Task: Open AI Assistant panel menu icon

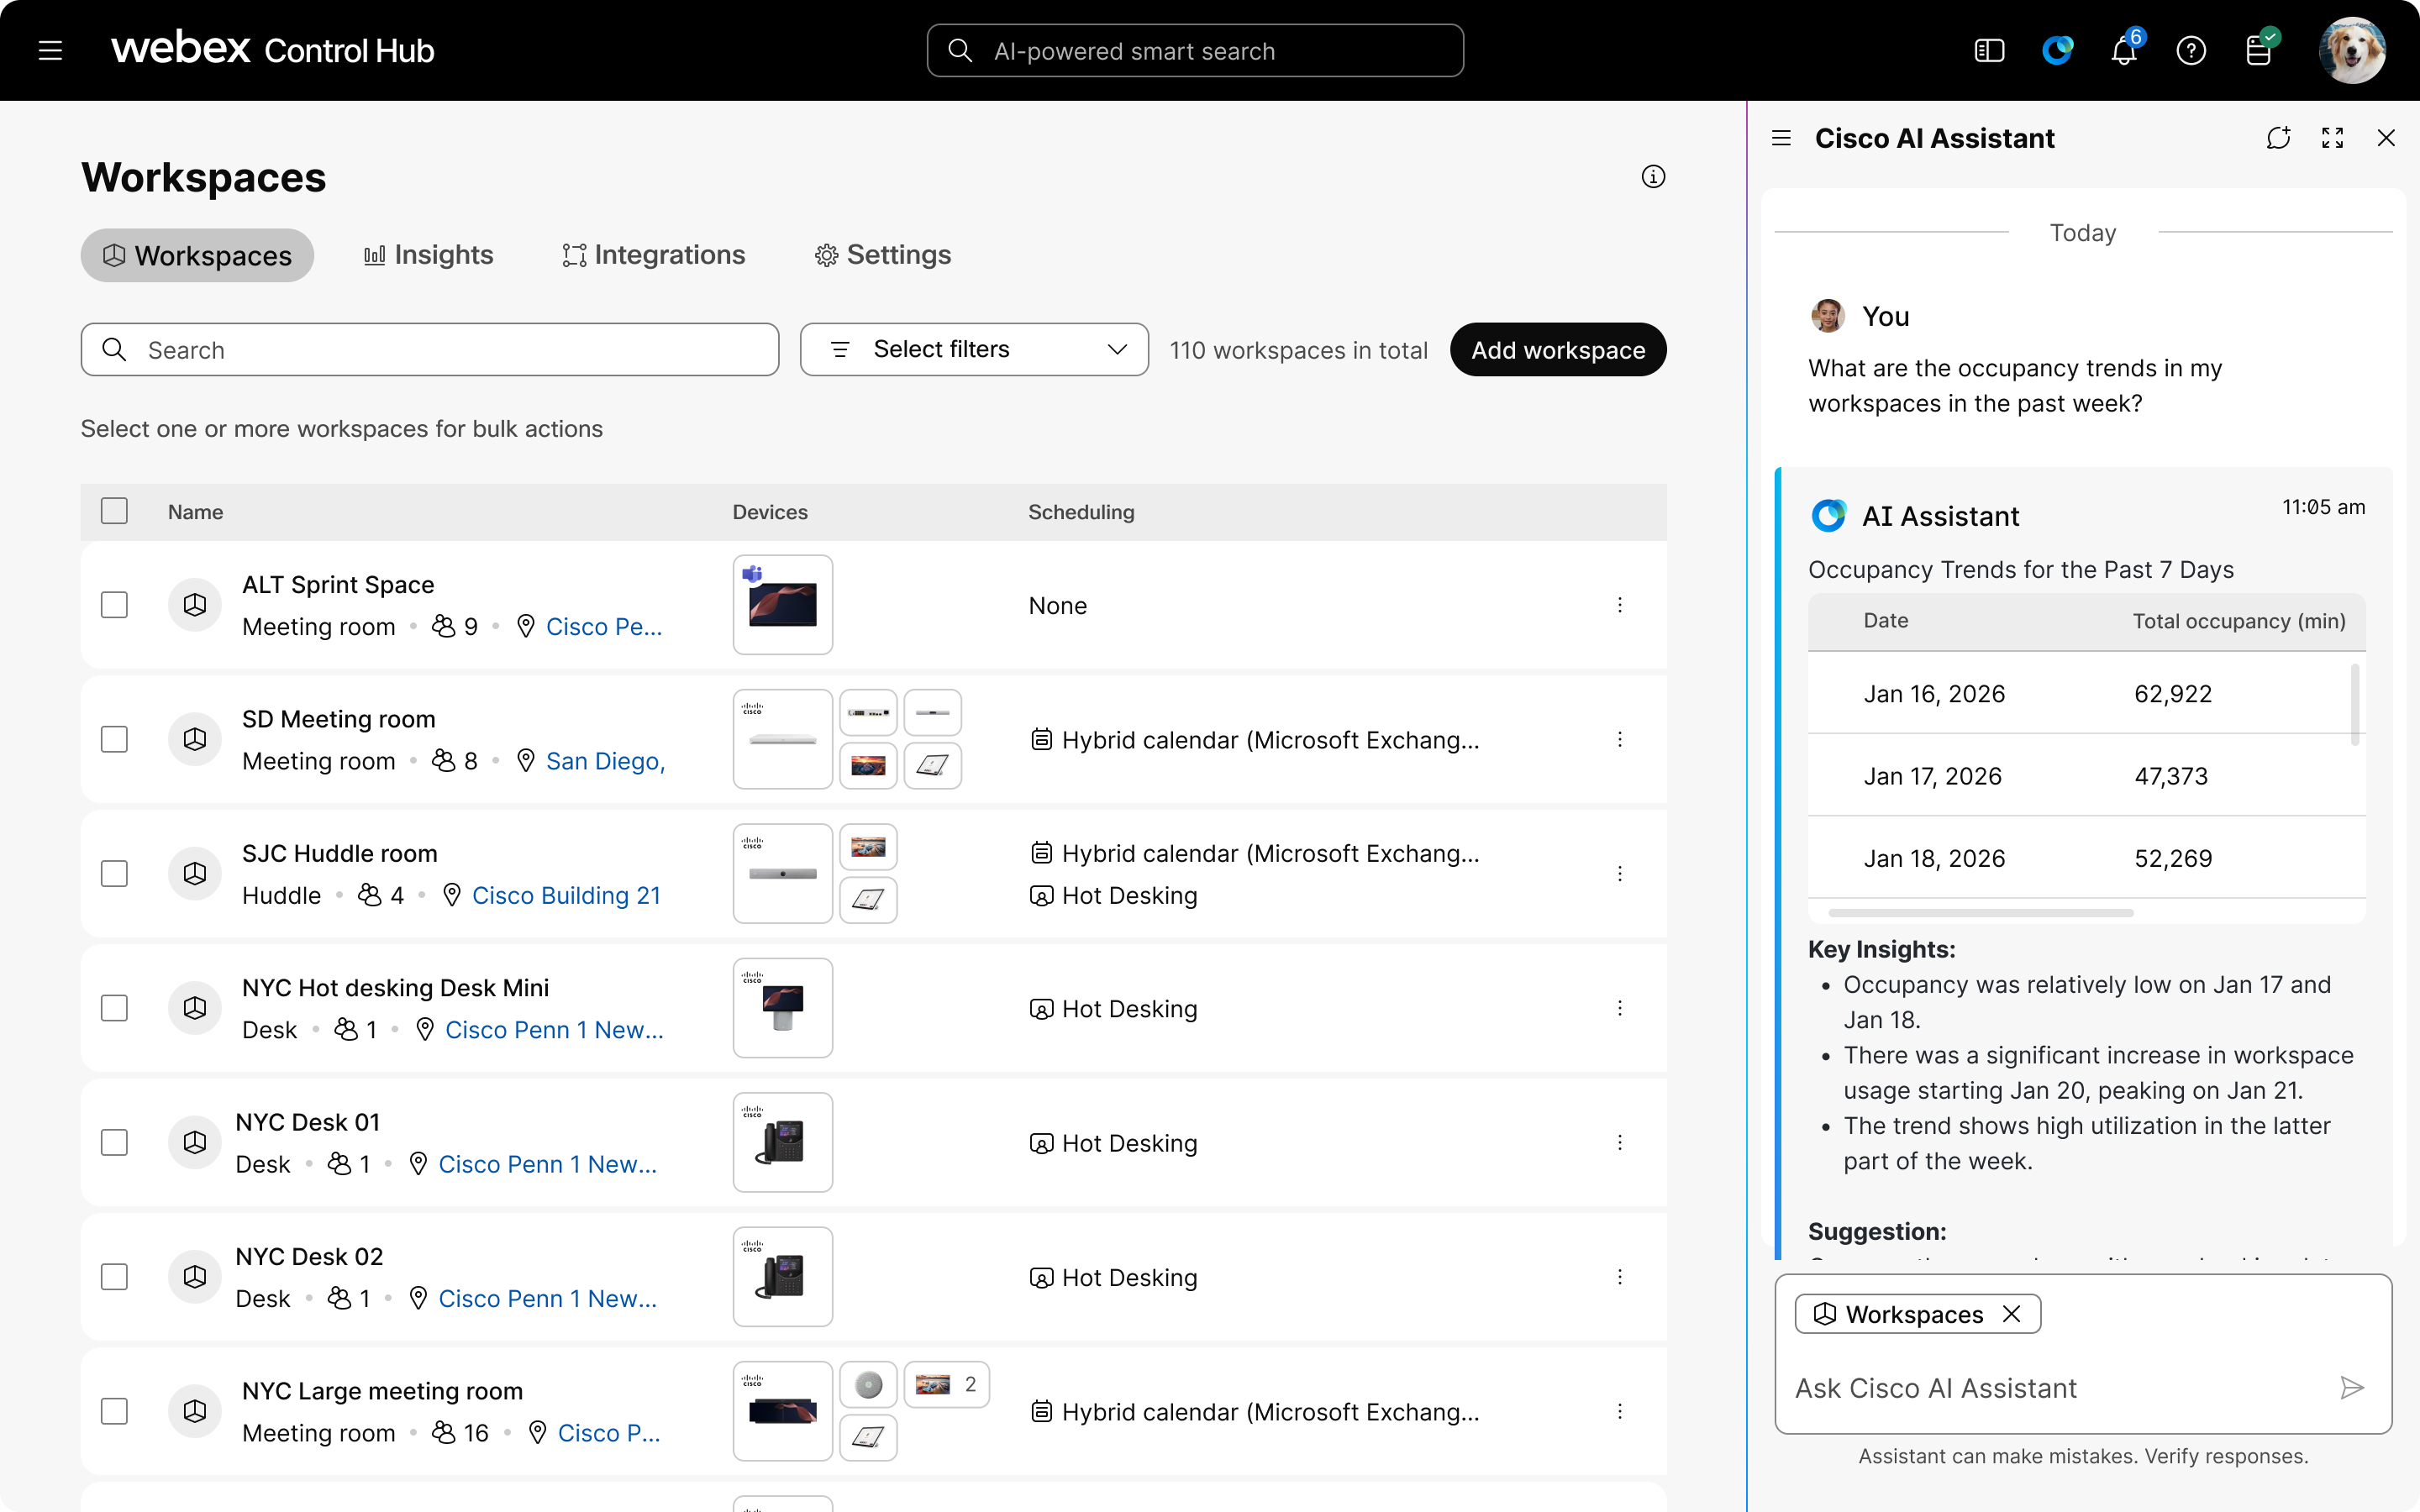Action: (x=1781, y=138)
